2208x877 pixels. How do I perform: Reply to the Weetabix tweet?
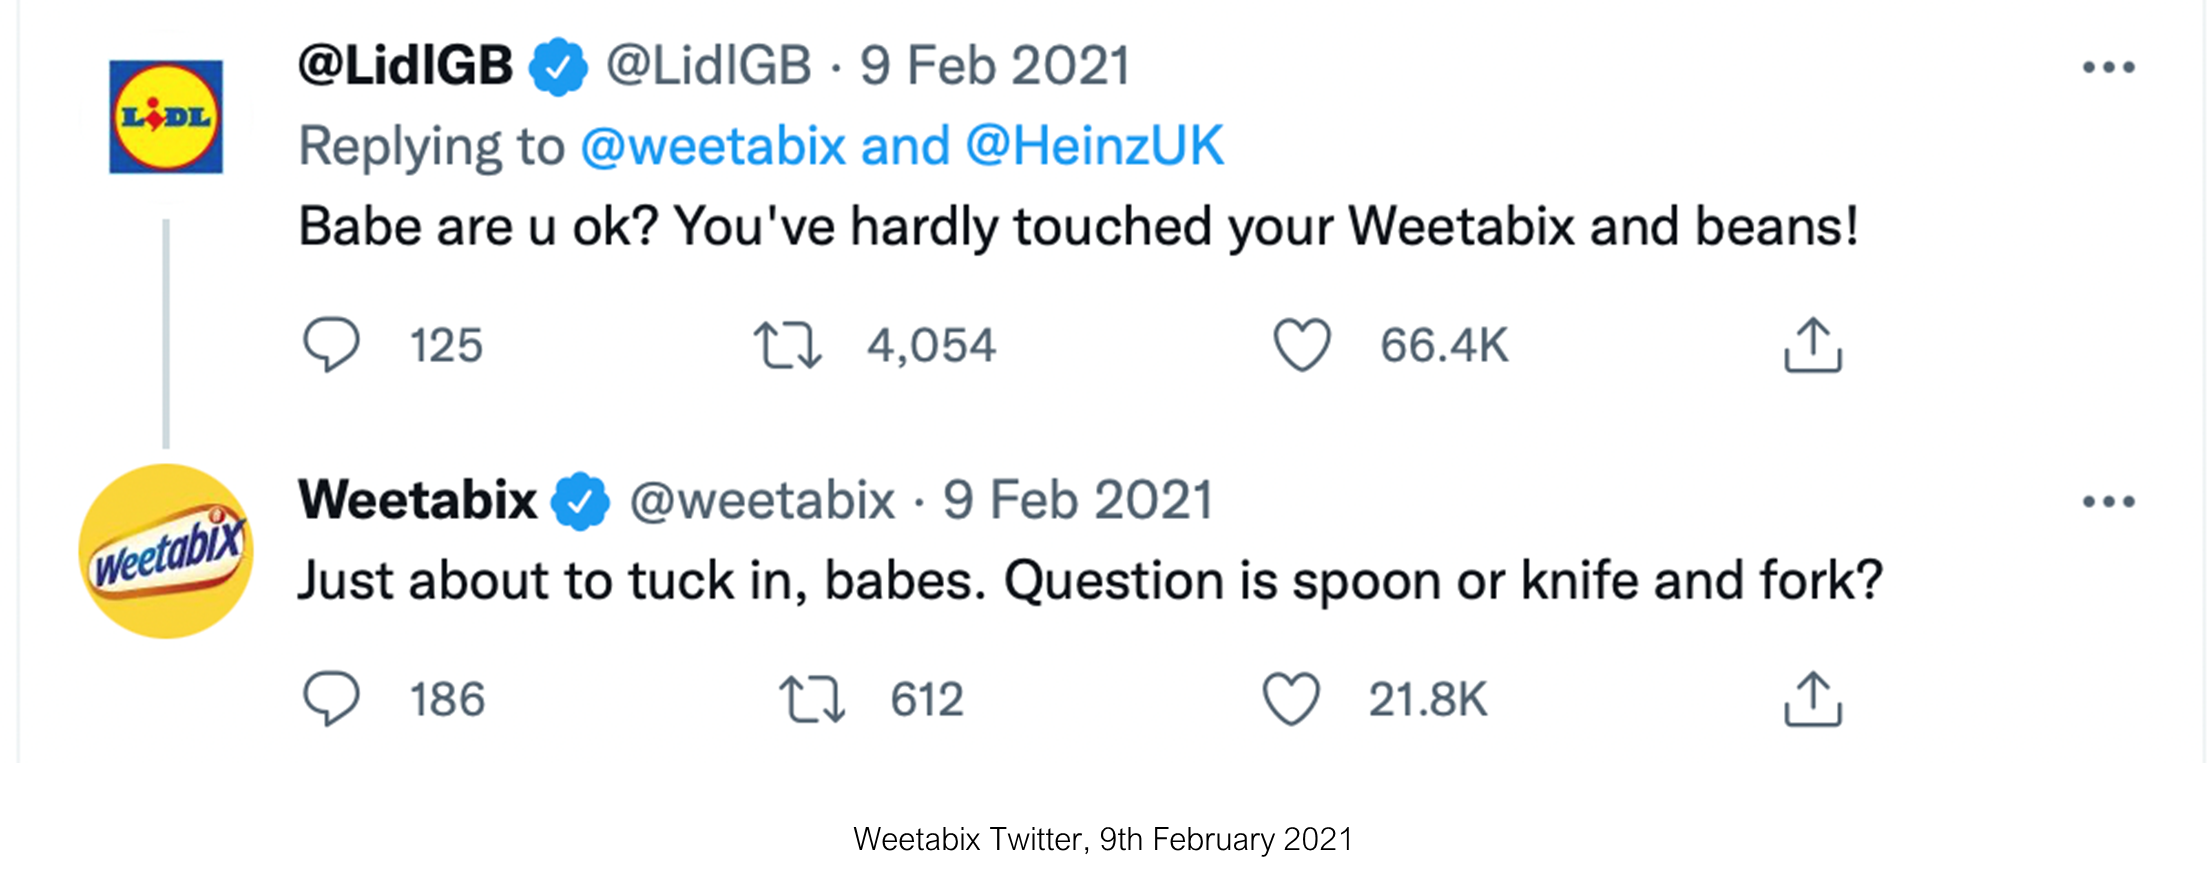tap(331, 698)
